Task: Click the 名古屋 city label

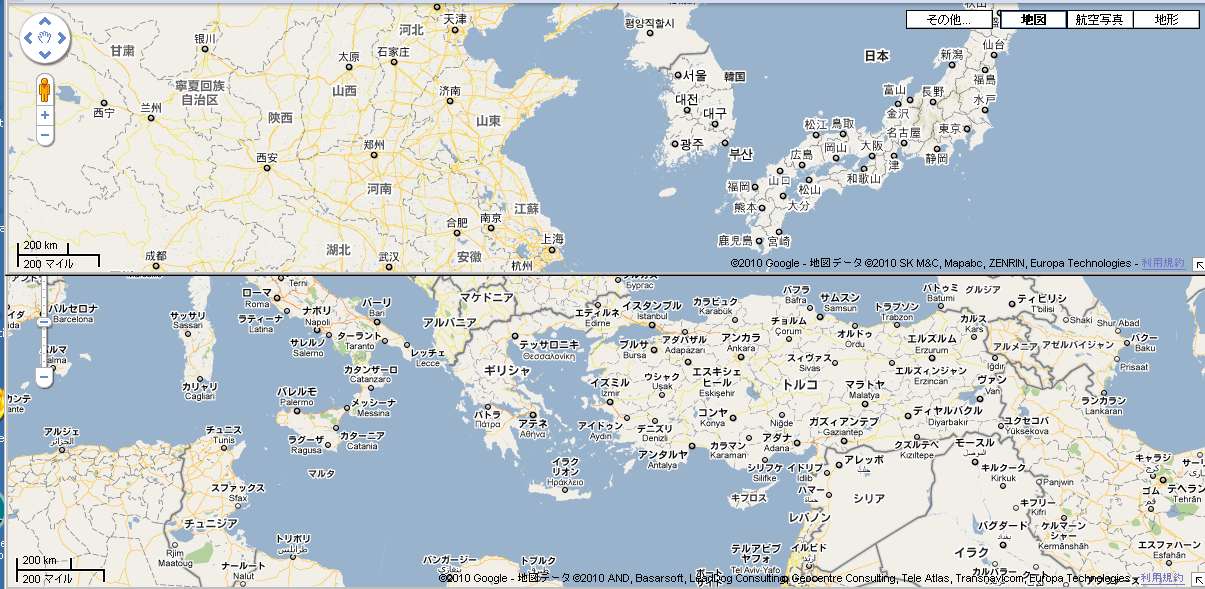Action: (903, 132)
